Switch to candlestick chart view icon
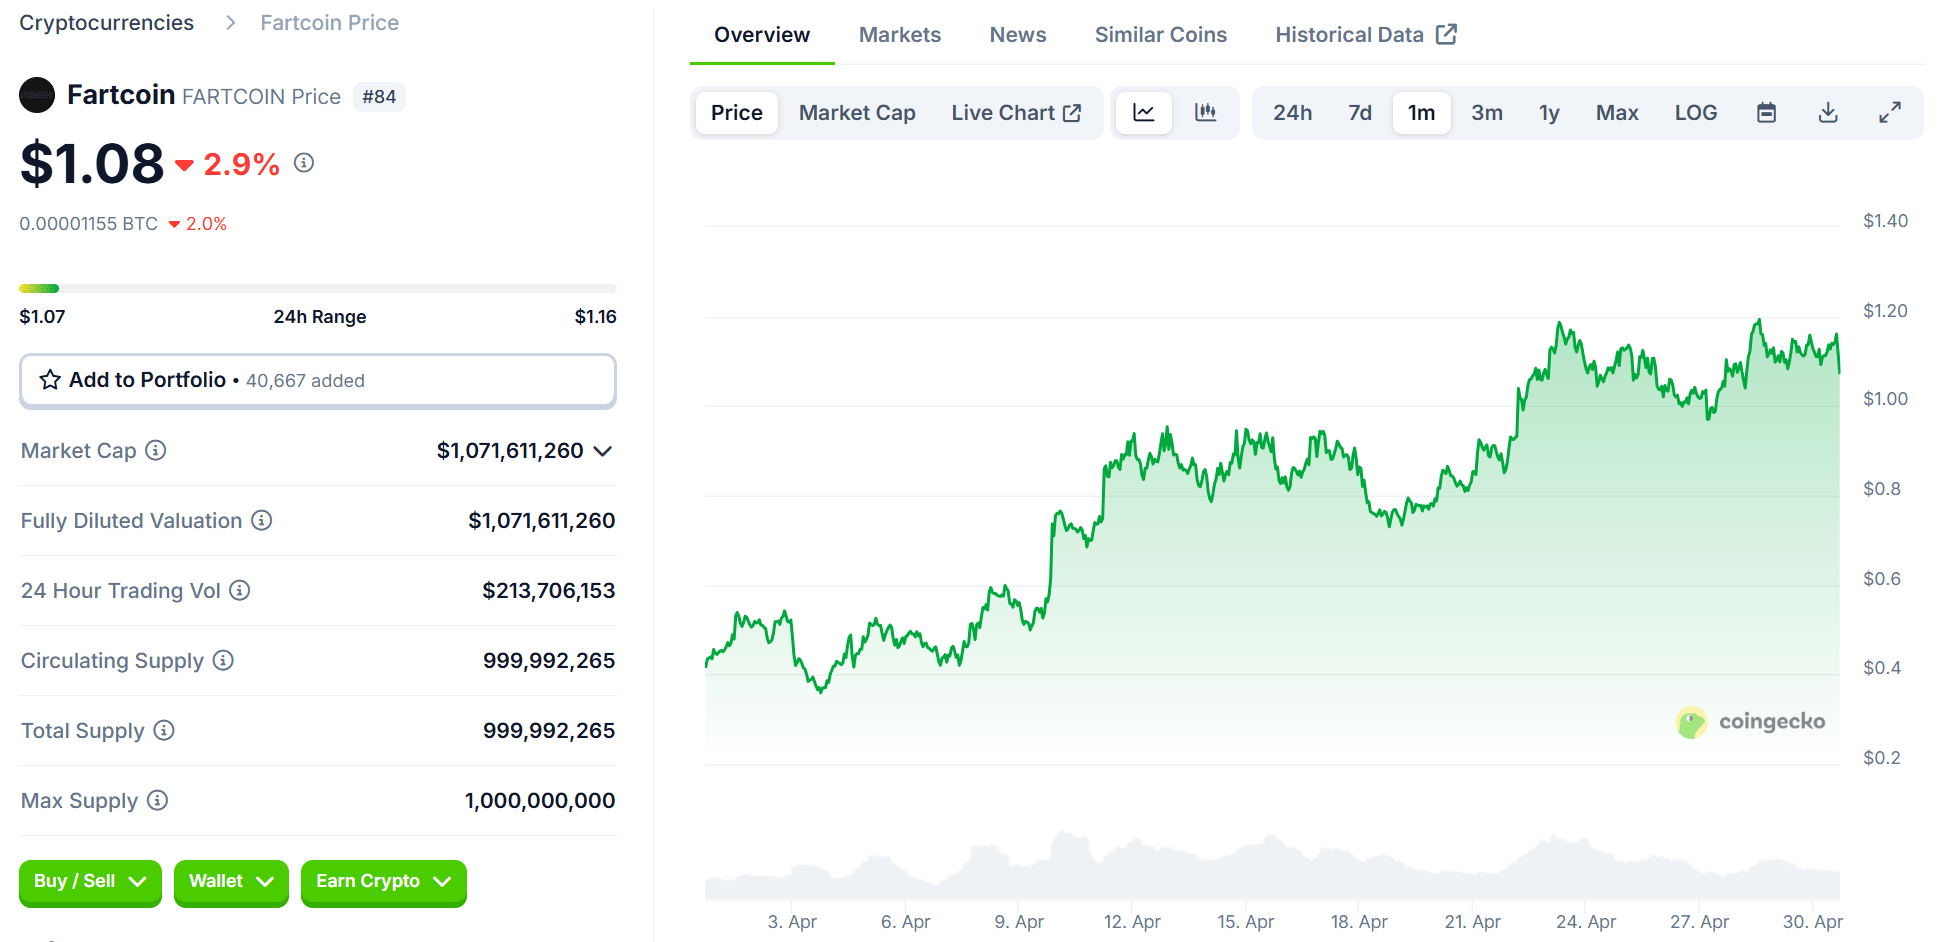 click(1206, 112)
